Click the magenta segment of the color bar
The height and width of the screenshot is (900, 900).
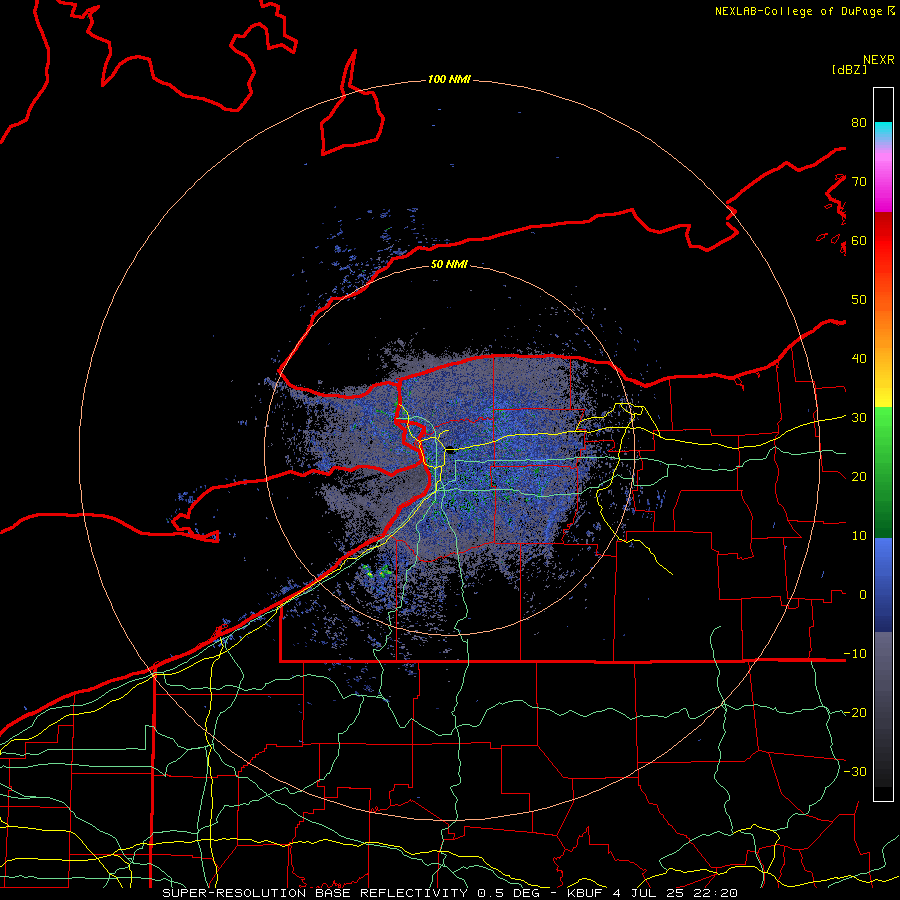883,184
